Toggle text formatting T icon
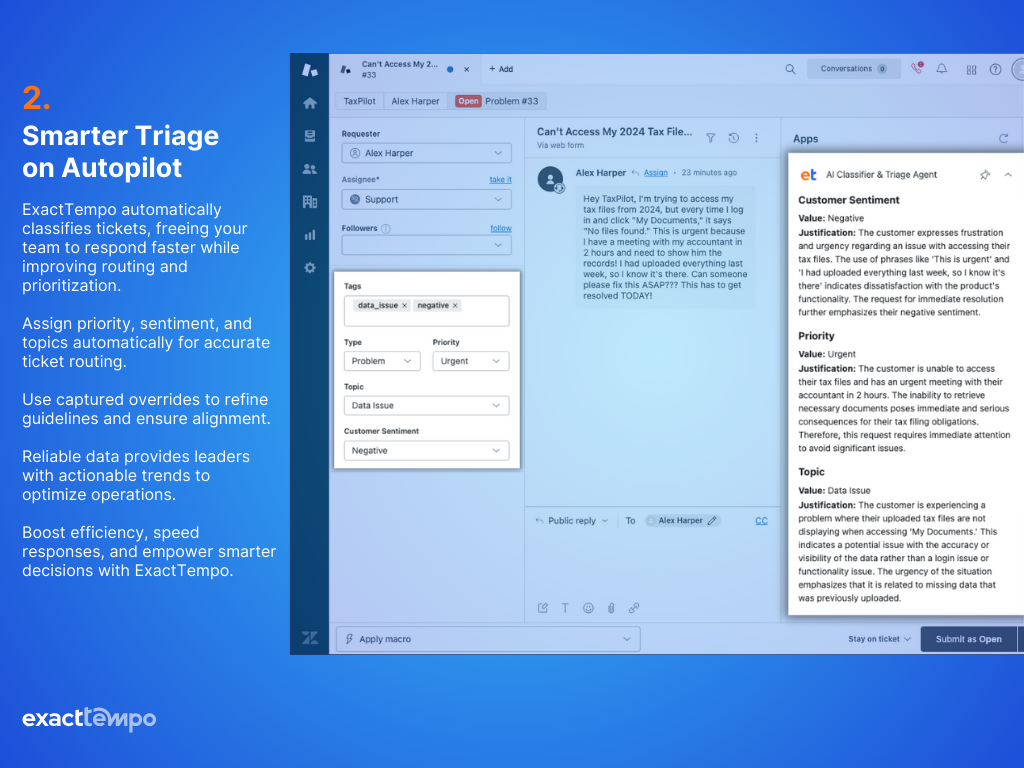The height and width of the screenshot is (768, 1024). 566,608
